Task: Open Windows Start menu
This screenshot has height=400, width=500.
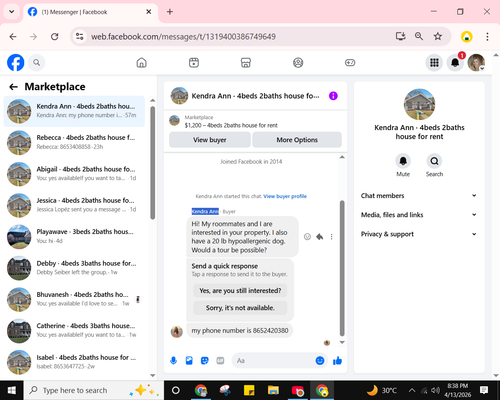Action: point(12,390)
